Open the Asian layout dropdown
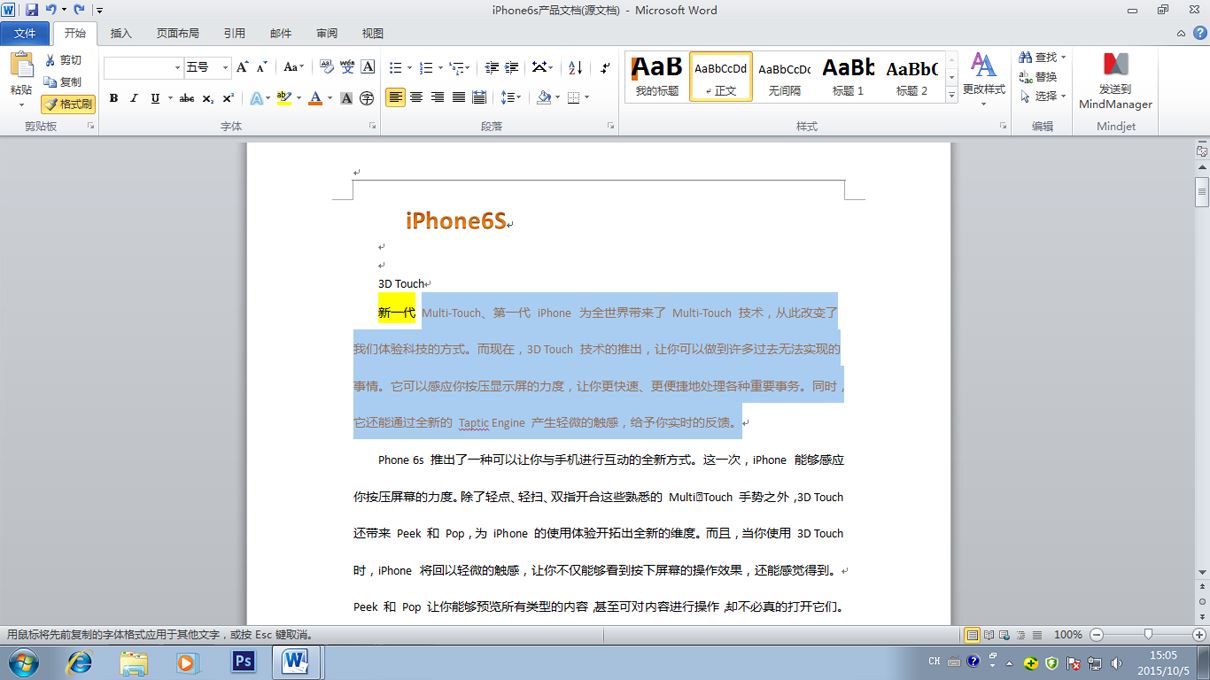Viewport: 1210px width, 680px height. 542,67
